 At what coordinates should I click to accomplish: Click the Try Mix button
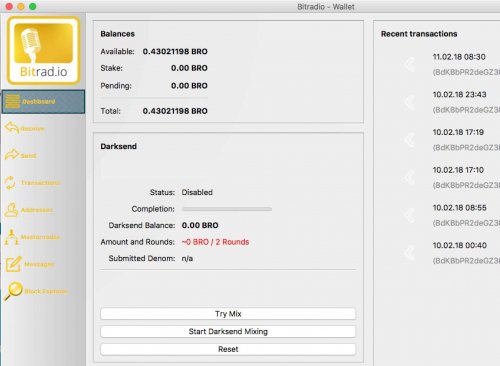click(x=228, y=314)
